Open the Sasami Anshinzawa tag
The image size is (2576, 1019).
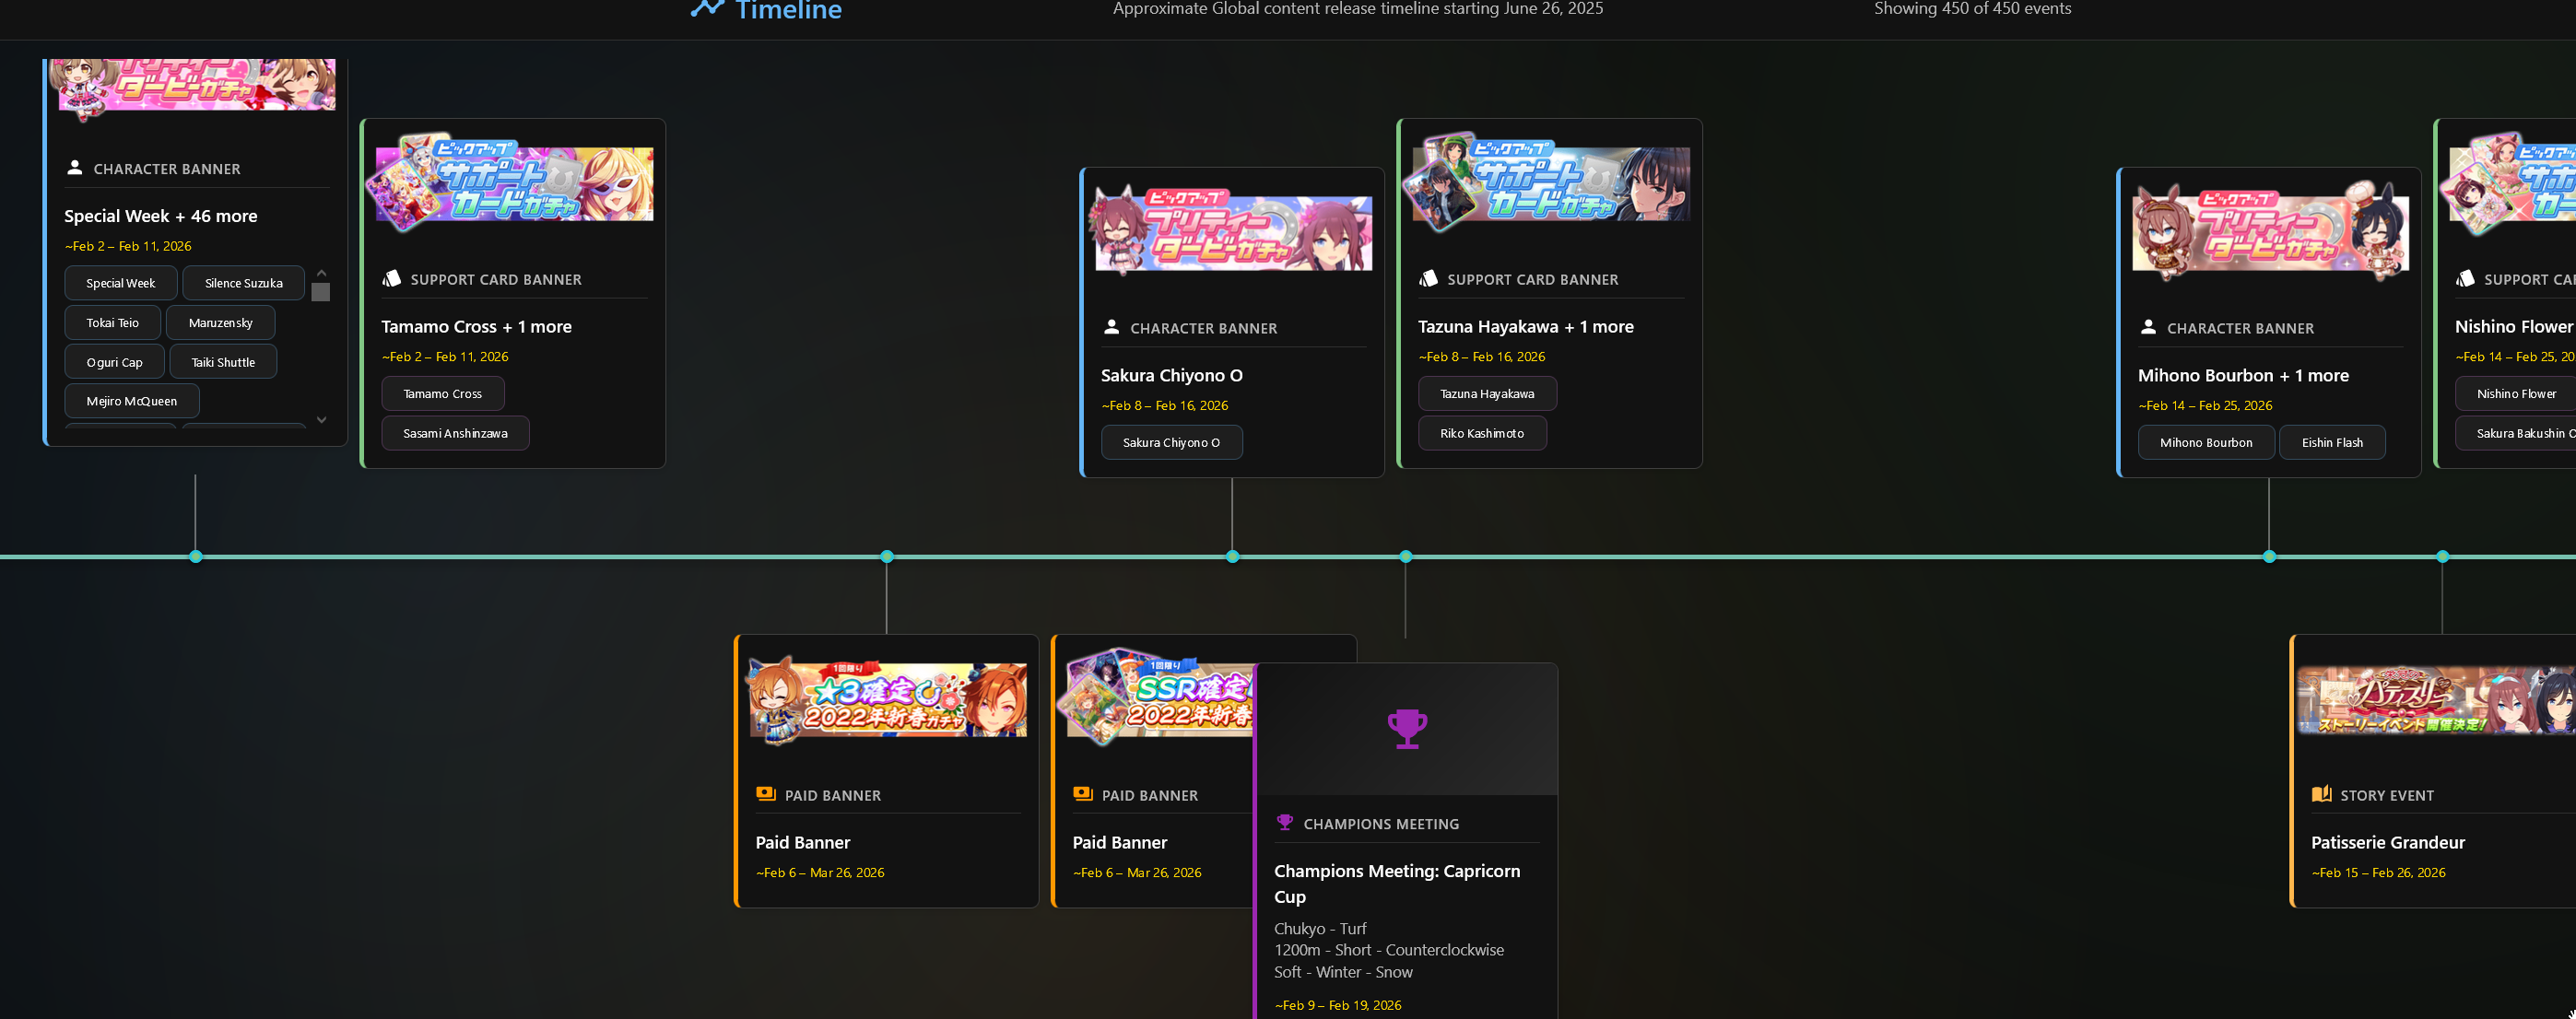455,433
